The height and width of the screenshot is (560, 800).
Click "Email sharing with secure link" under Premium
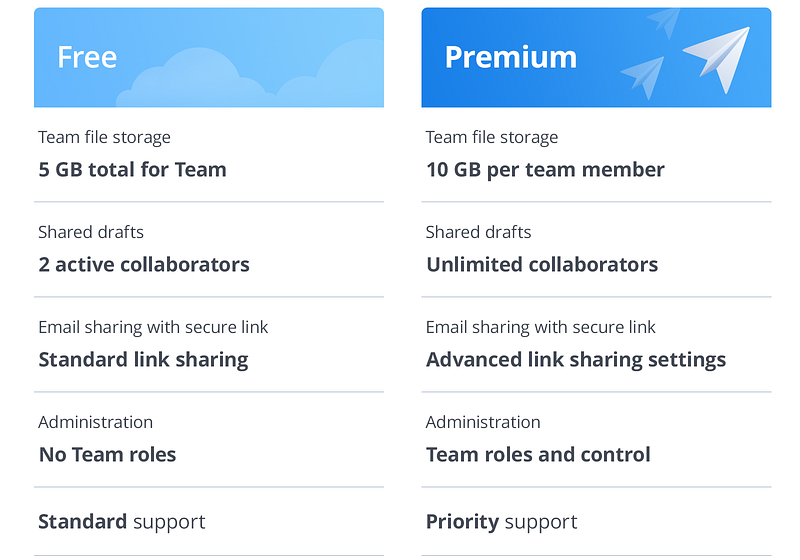pyautogui.click(x=541, y=327)
